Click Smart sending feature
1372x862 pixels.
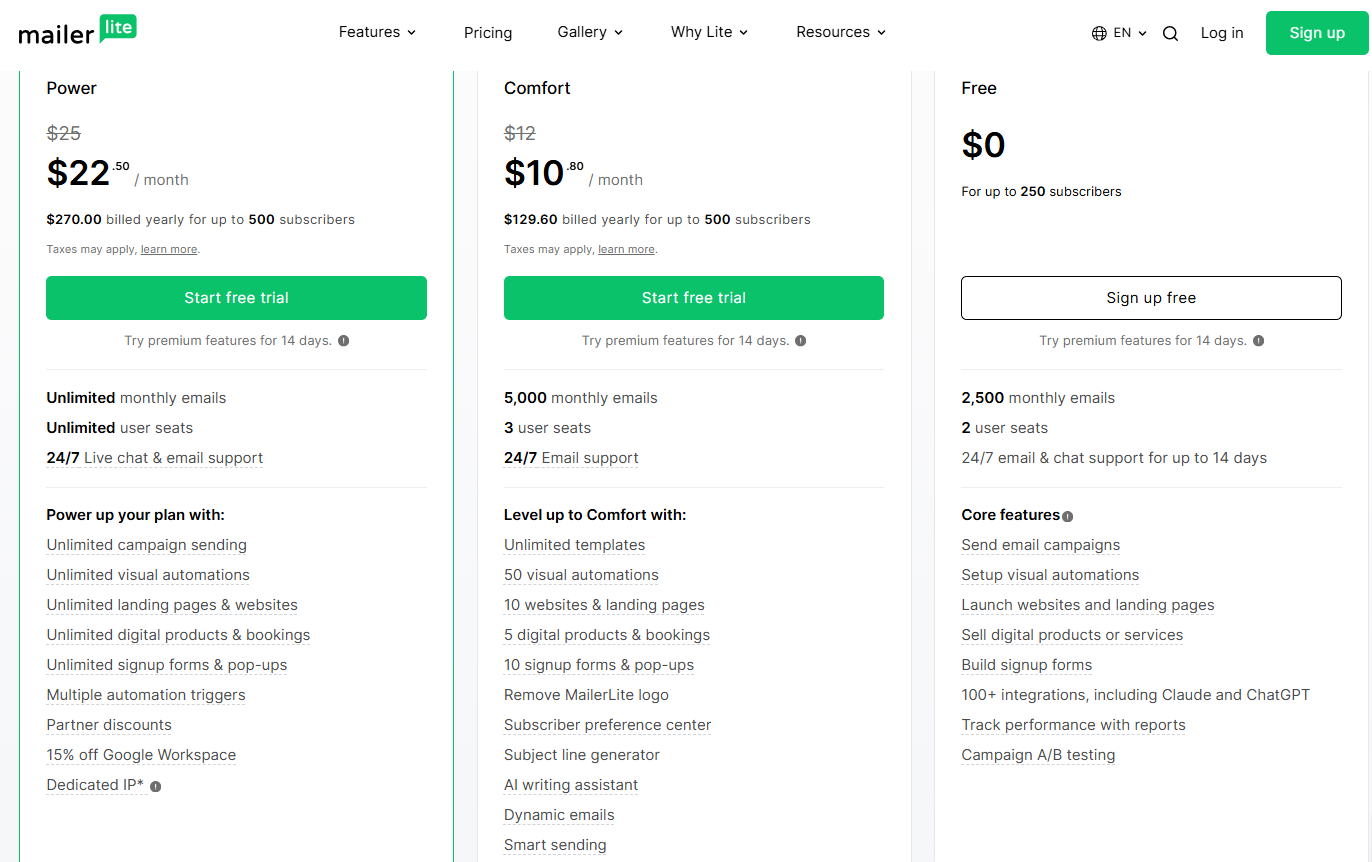[555, 845]
